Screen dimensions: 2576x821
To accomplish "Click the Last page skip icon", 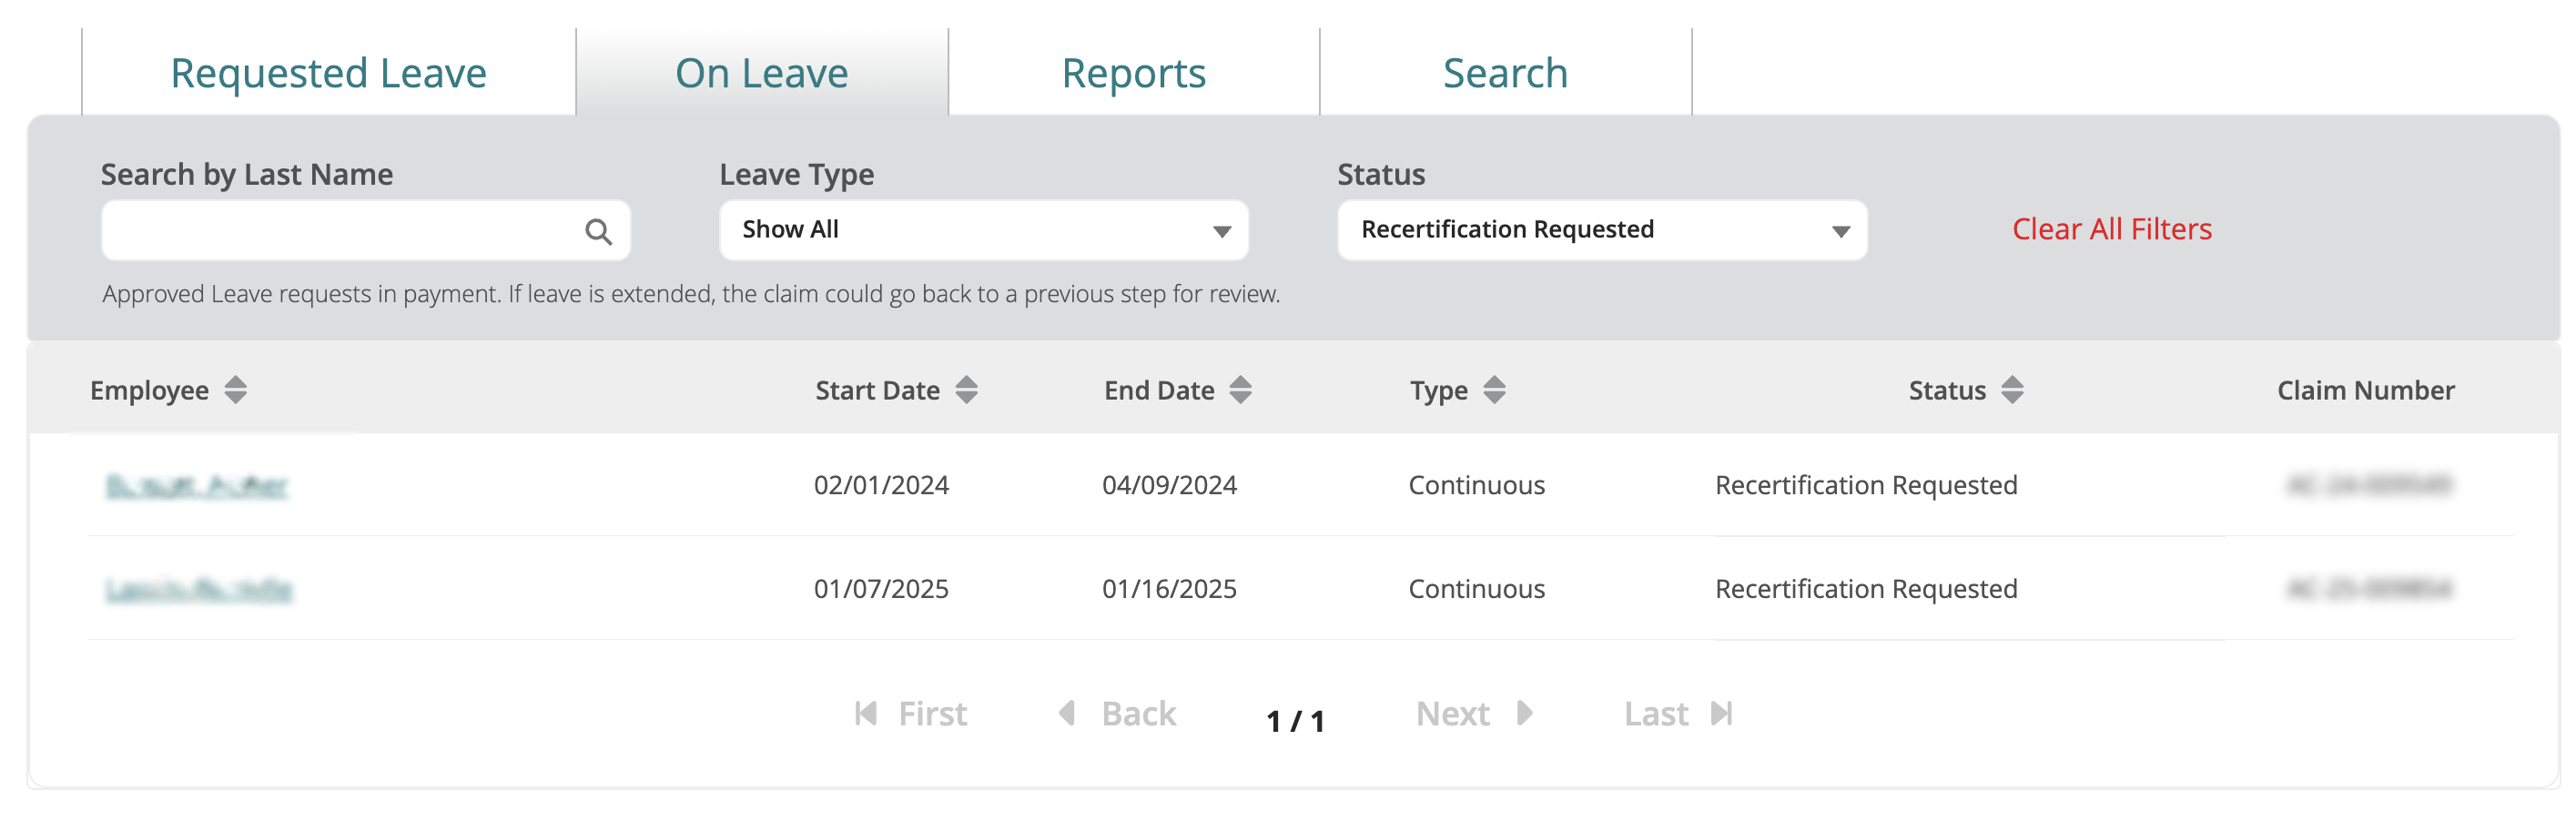I will pos(1721,714).
